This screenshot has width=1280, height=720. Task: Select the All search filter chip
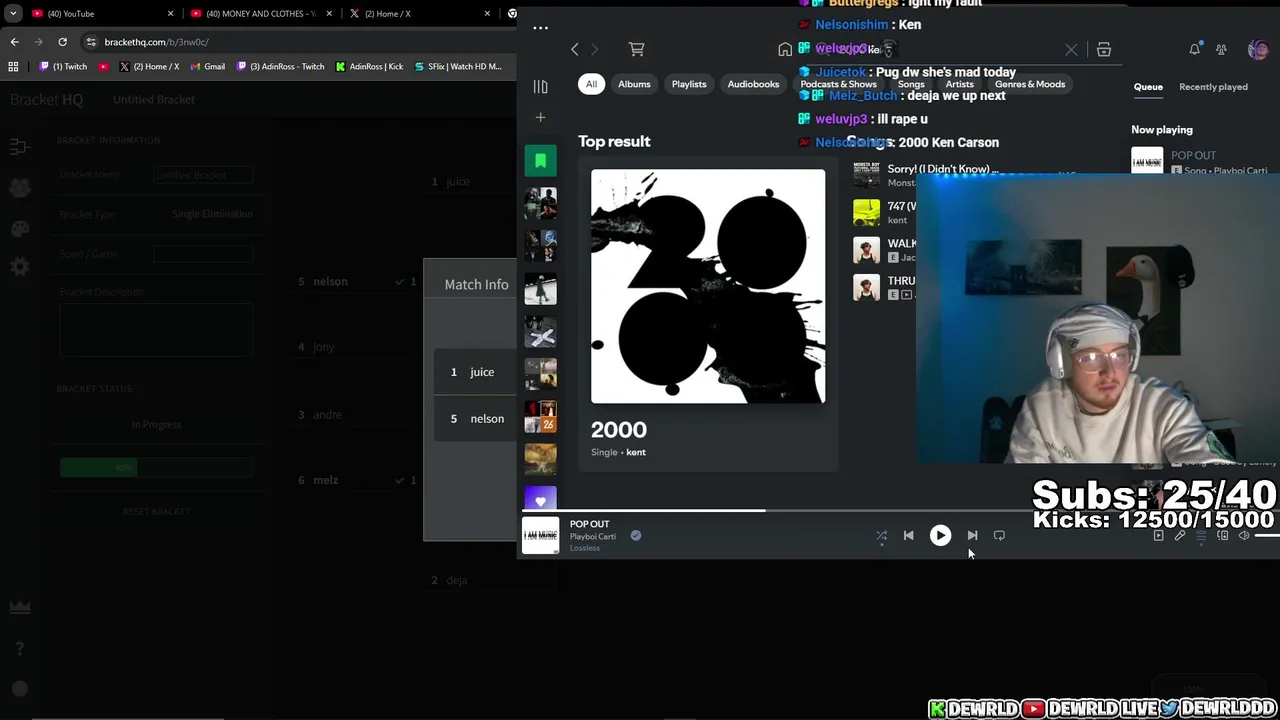[591, 84]
